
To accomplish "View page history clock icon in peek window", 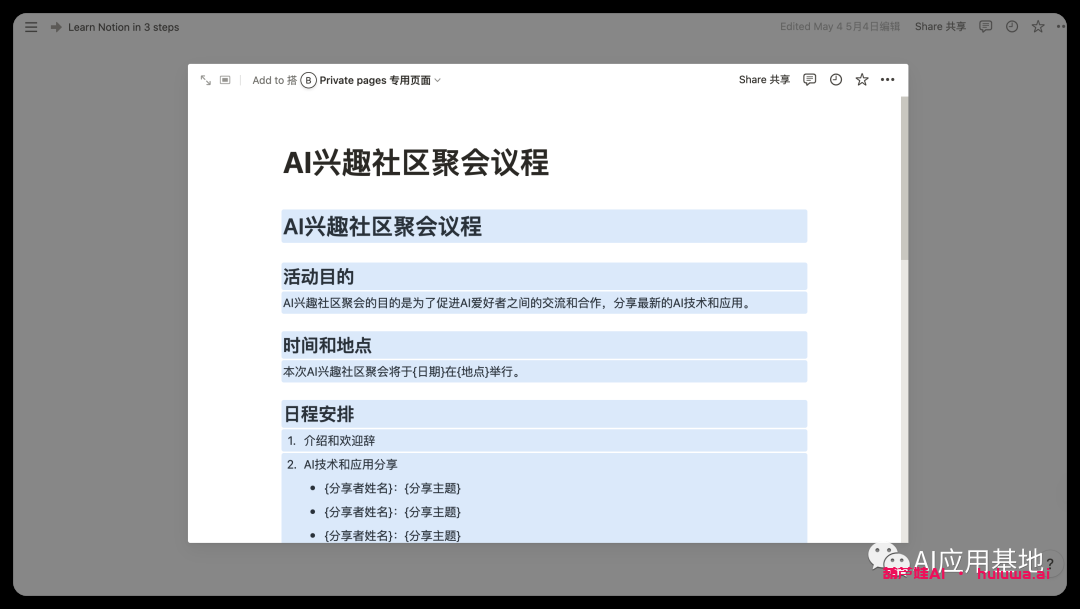I will pyautogui.click(x=836, y=80).
